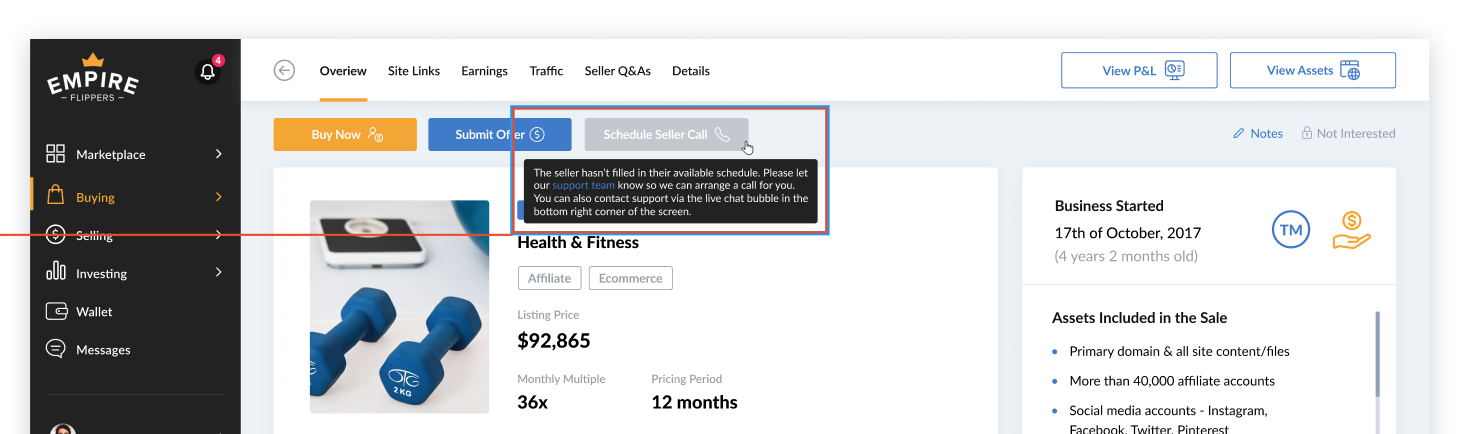Click the View P&L button
The height and width of the screenshot is (434, 1460).
click(x=1139, y=70)
